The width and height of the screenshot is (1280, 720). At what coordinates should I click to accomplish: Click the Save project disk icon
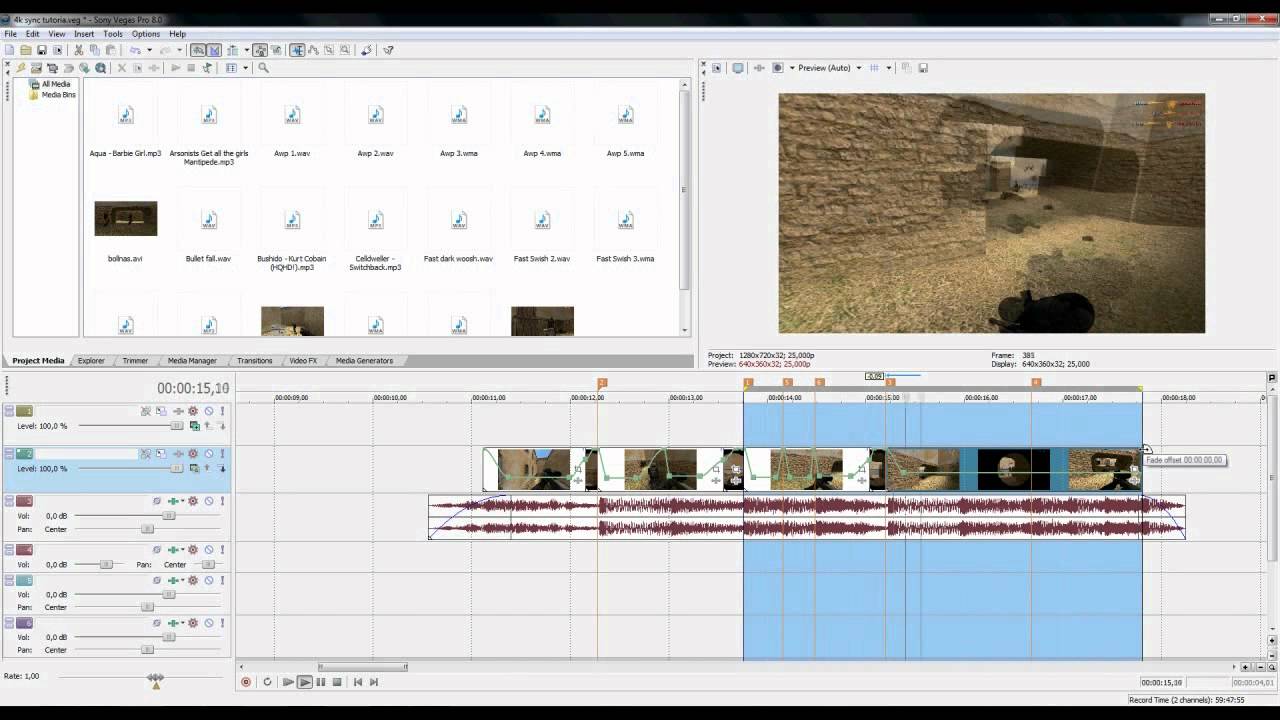click(x=42, y=50)
